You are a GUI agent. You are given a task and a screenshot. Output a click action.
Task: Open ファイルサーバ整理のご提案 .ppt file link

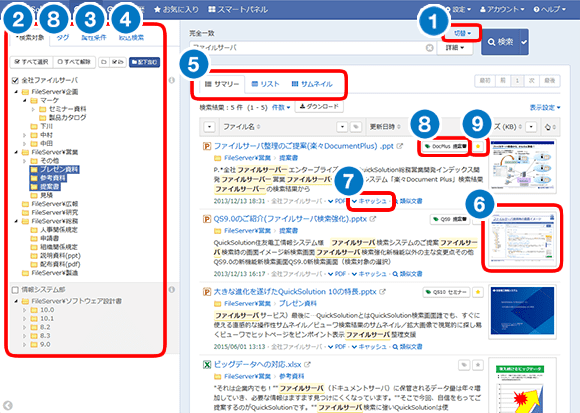(303, 146)
